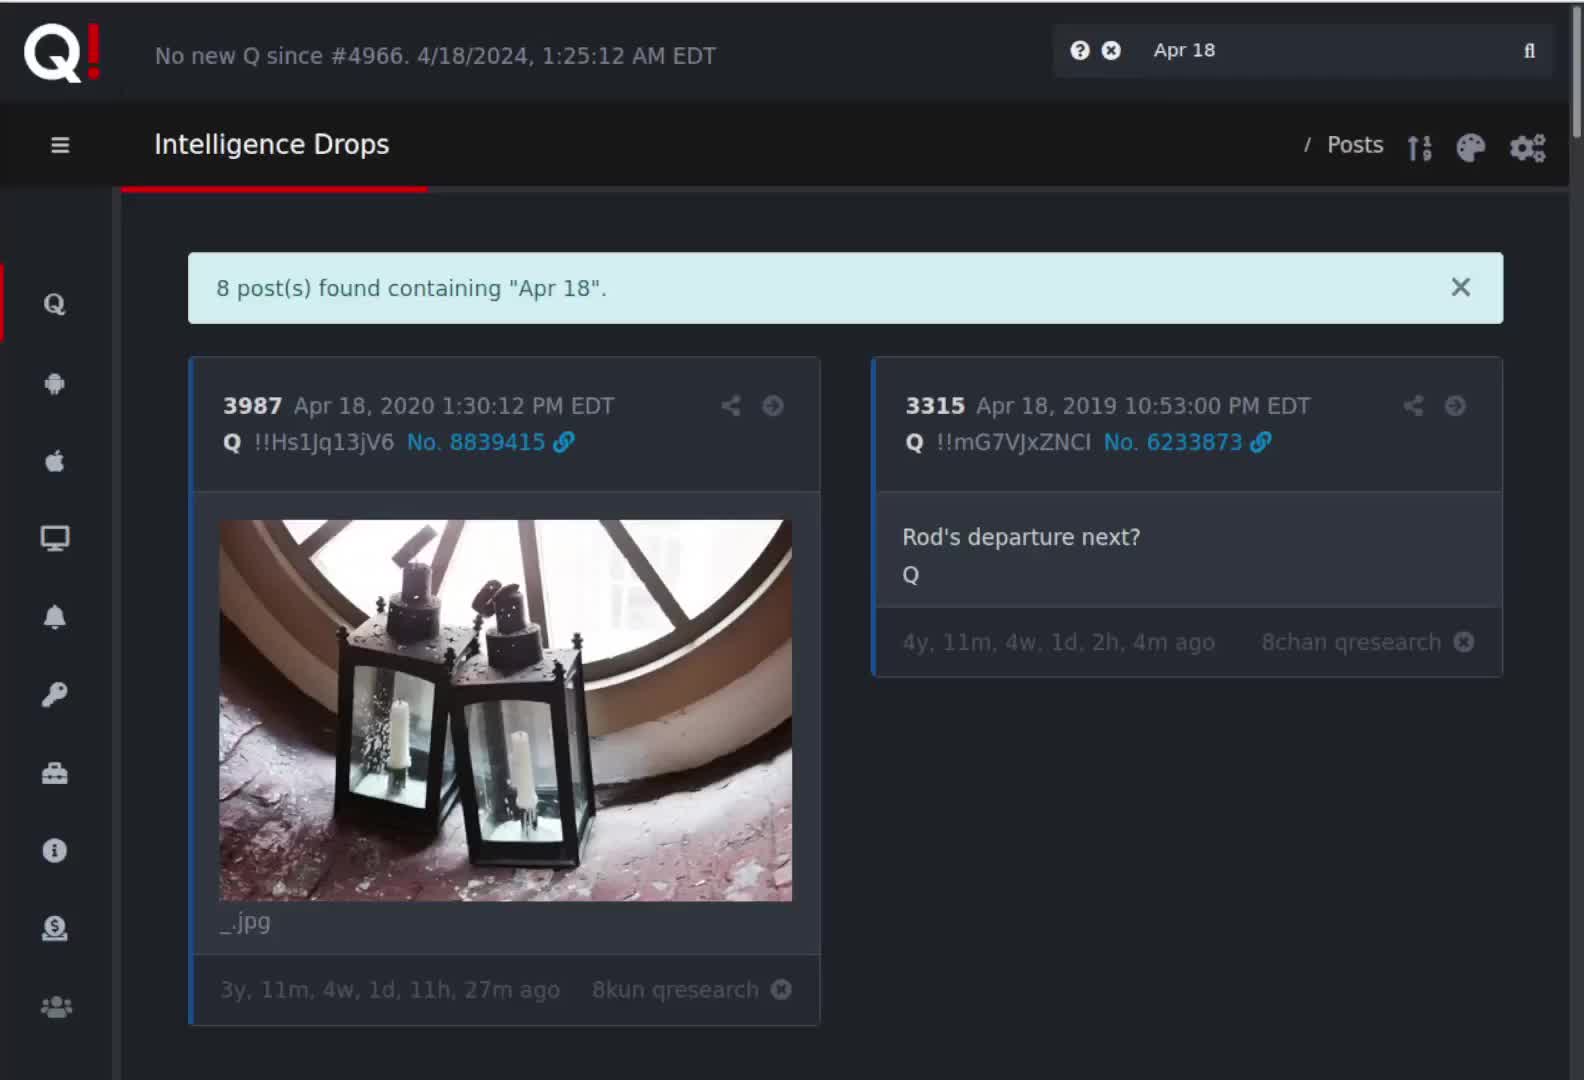
Task: Open search help question icon
Action: click(1080, 51)
